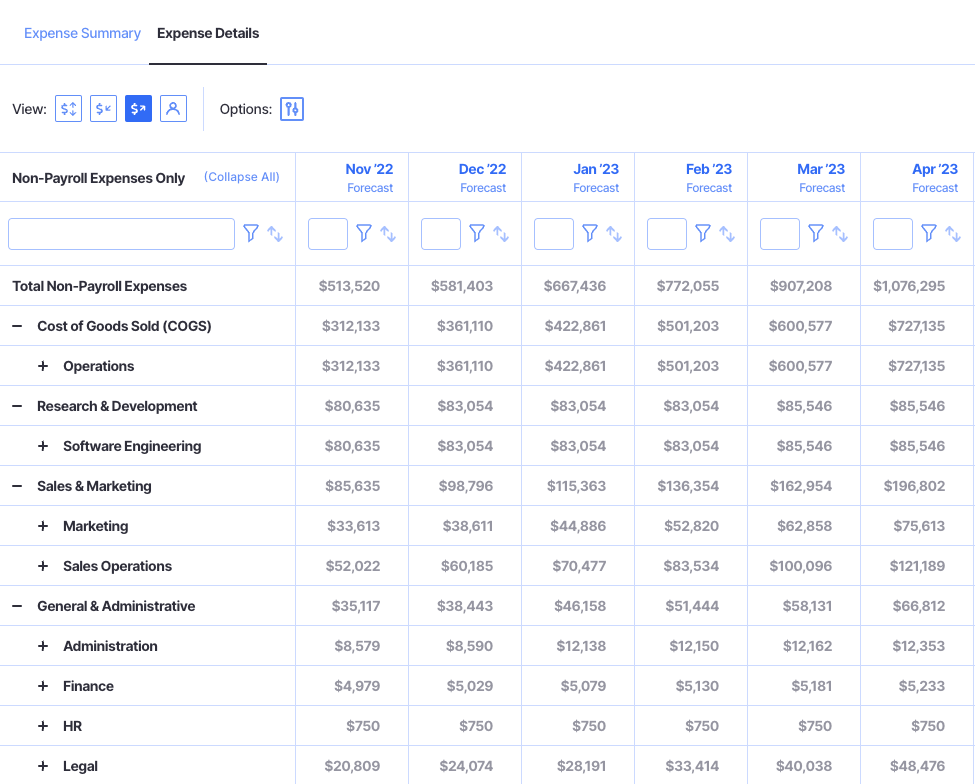Toggle the filter funnel under Jan '23

(590, 232)
